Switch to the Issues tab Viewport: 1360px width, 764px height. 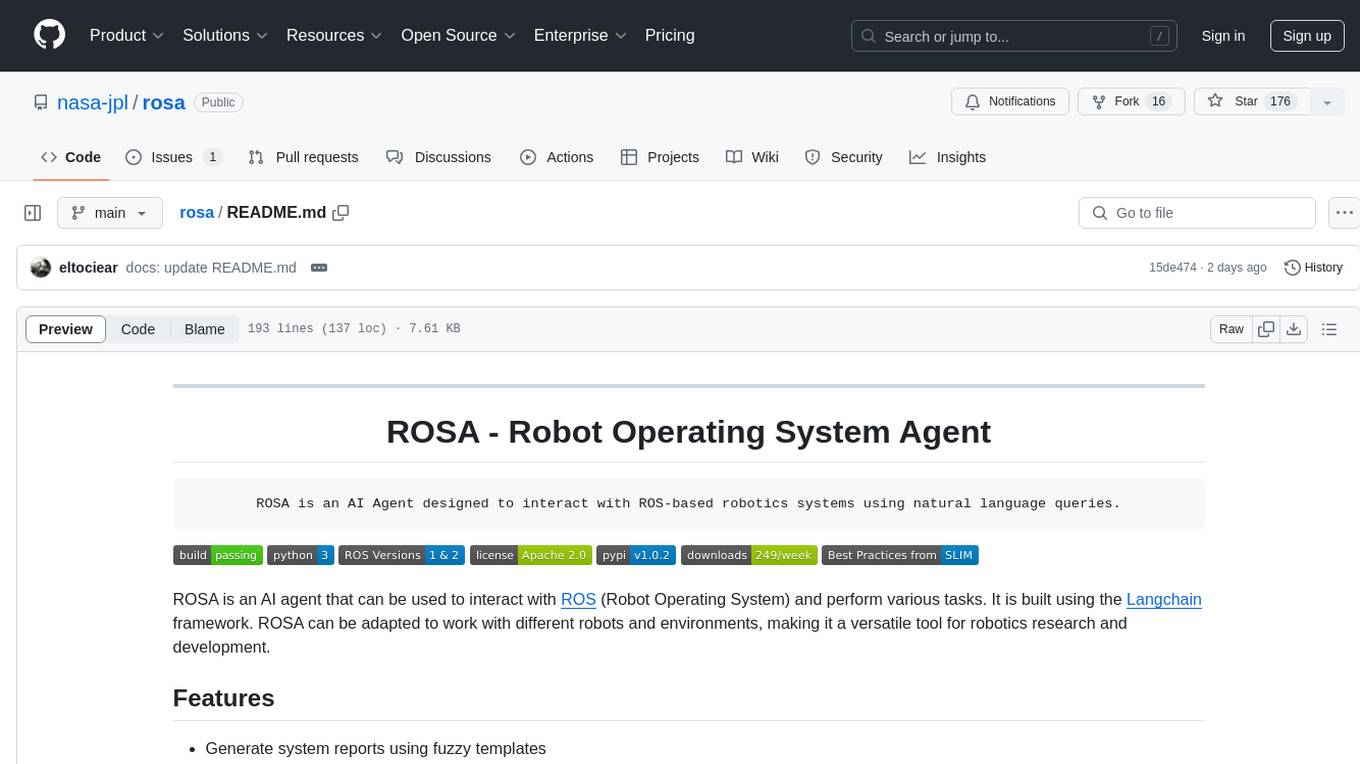[173, 157]
